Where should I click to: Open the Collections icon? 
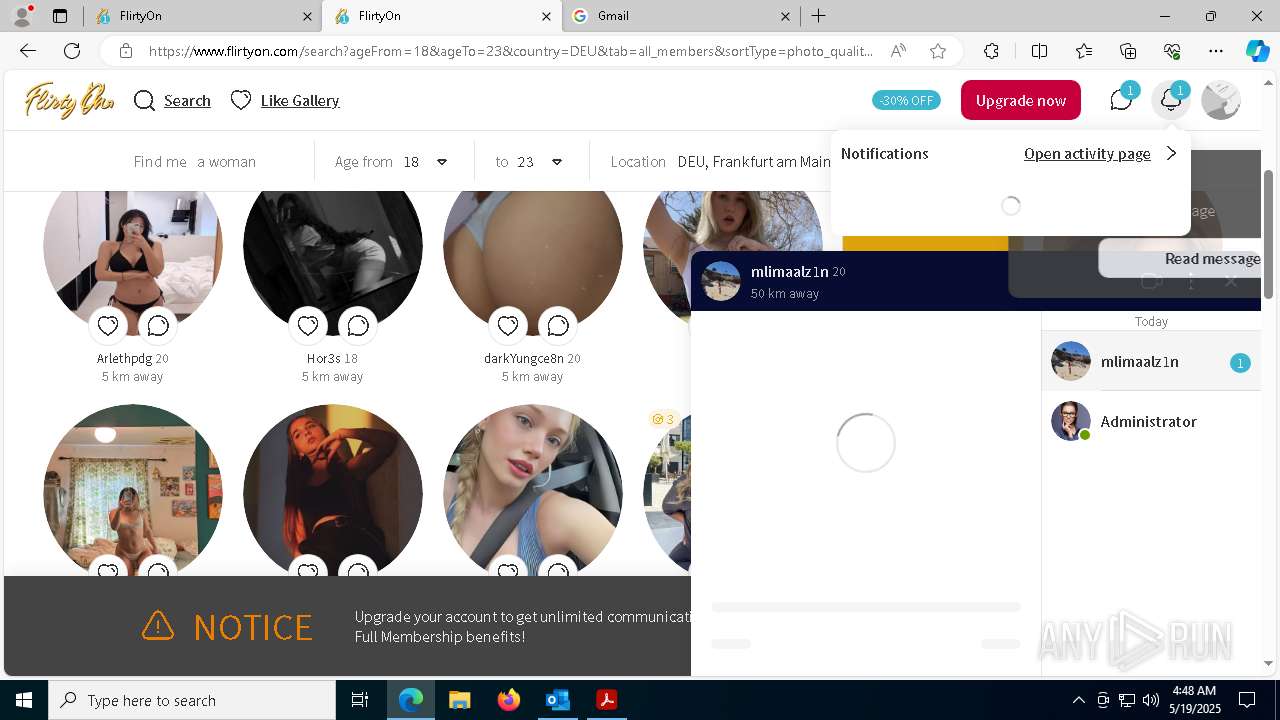pos(1128,51)
